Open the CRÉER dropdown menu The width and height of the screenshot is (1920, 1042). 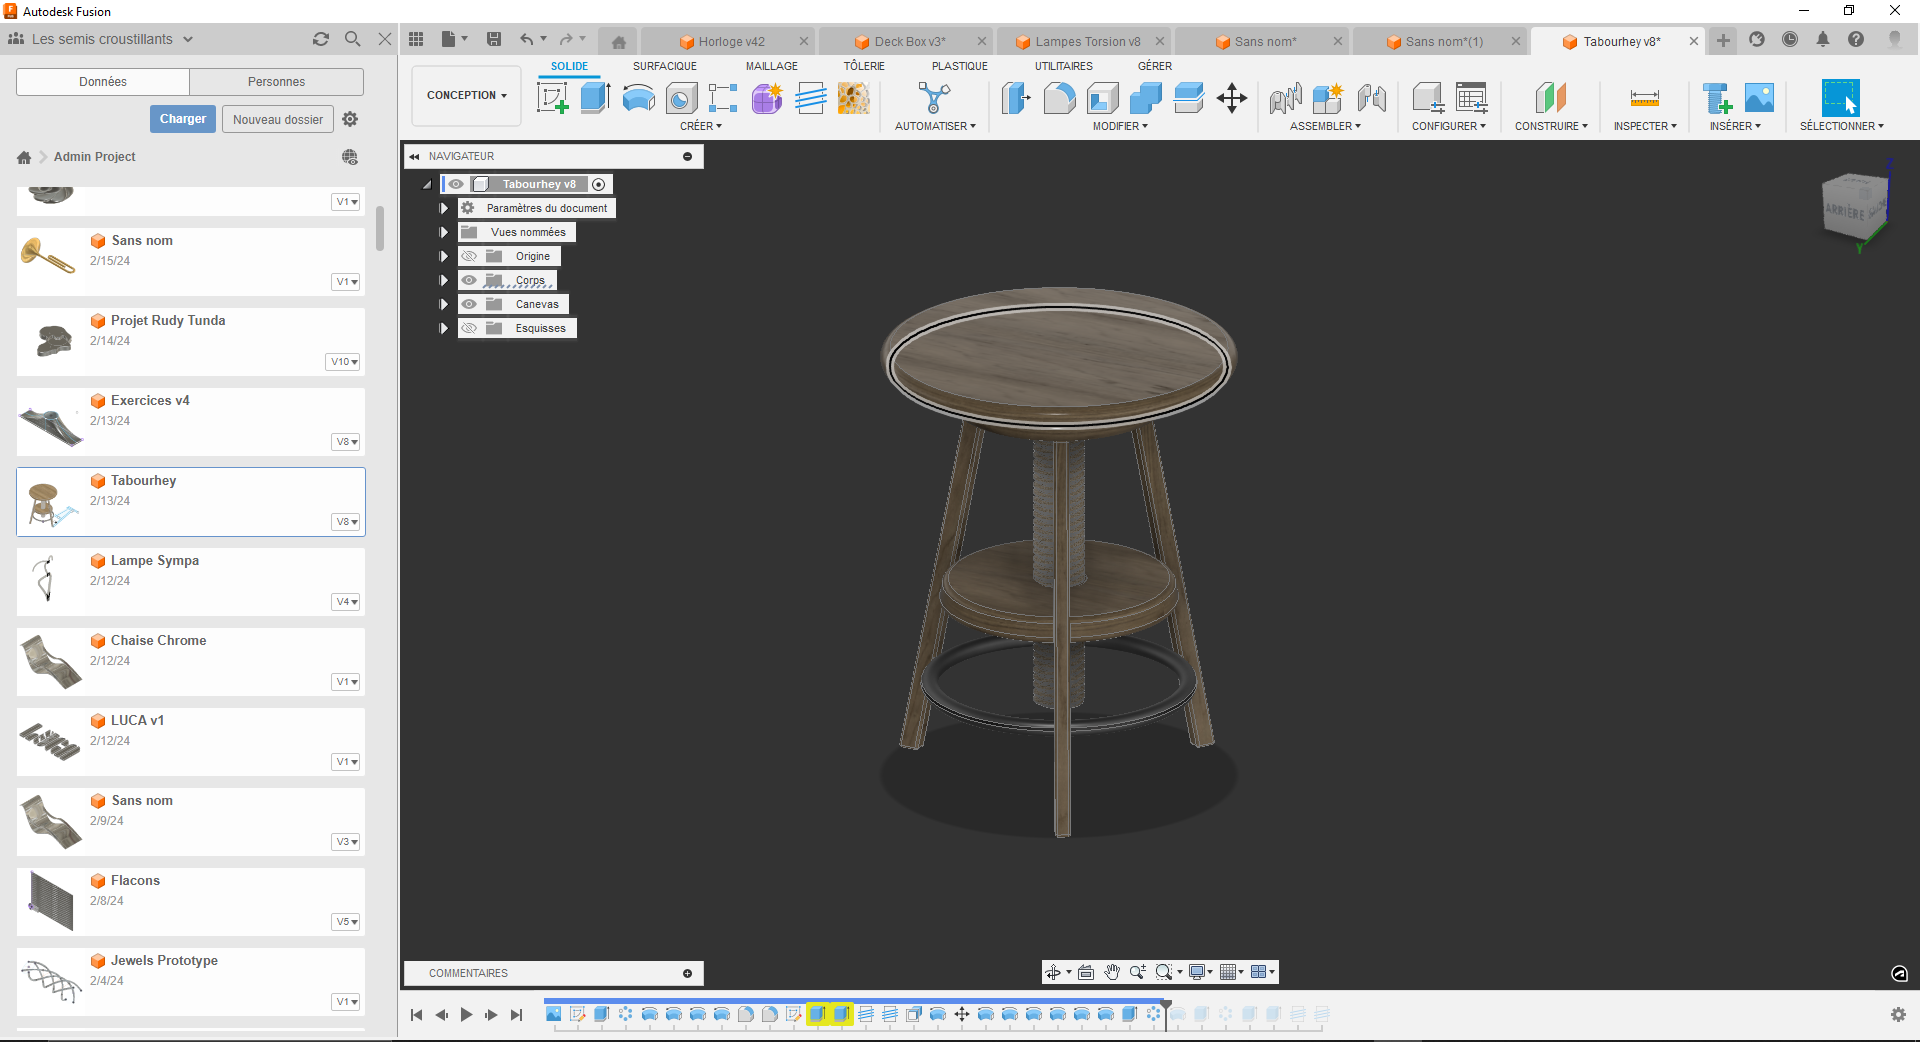click(x=700, y=126)
